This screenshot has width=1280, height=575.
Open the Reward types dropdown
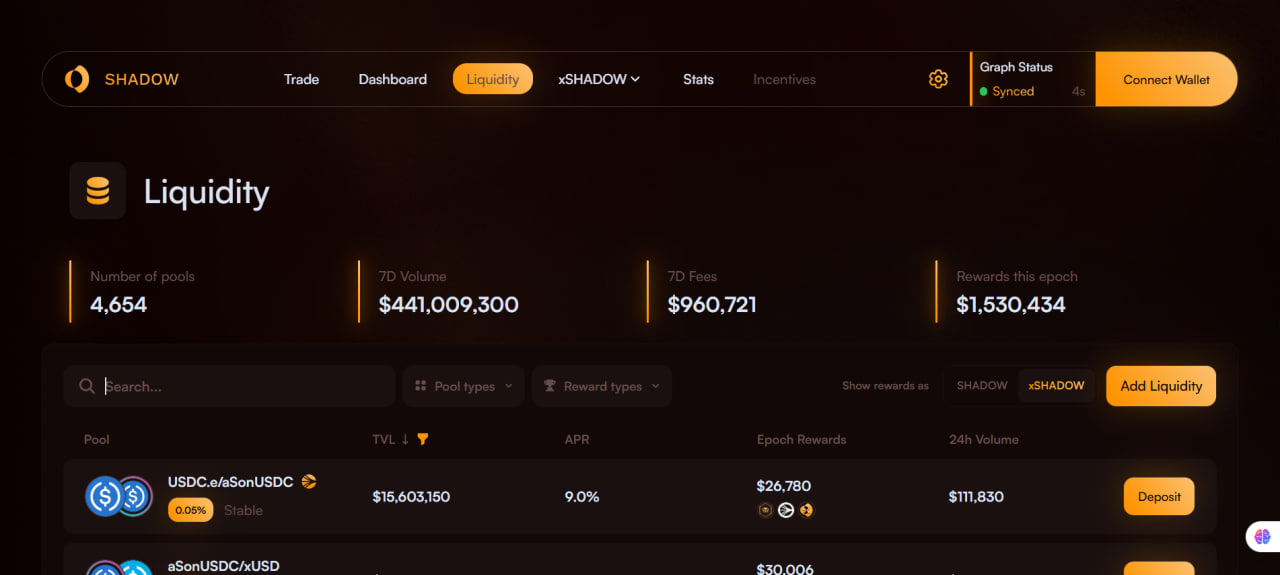(602, 386)
